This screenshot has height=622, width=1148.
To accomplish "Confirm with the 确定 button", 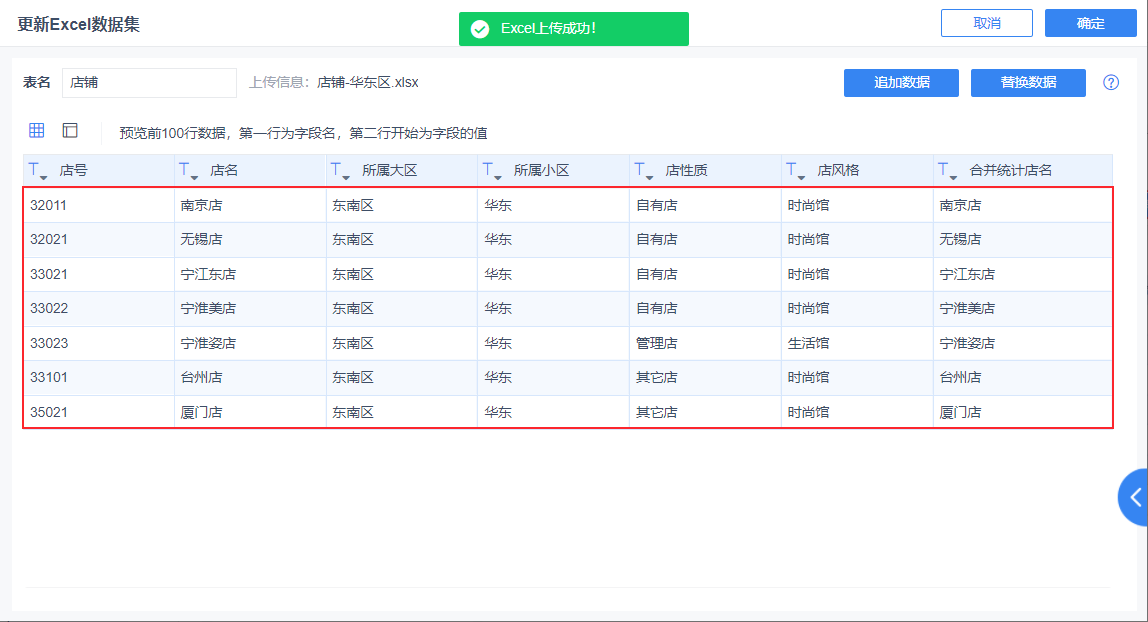I will click(x=1090, y=23).
